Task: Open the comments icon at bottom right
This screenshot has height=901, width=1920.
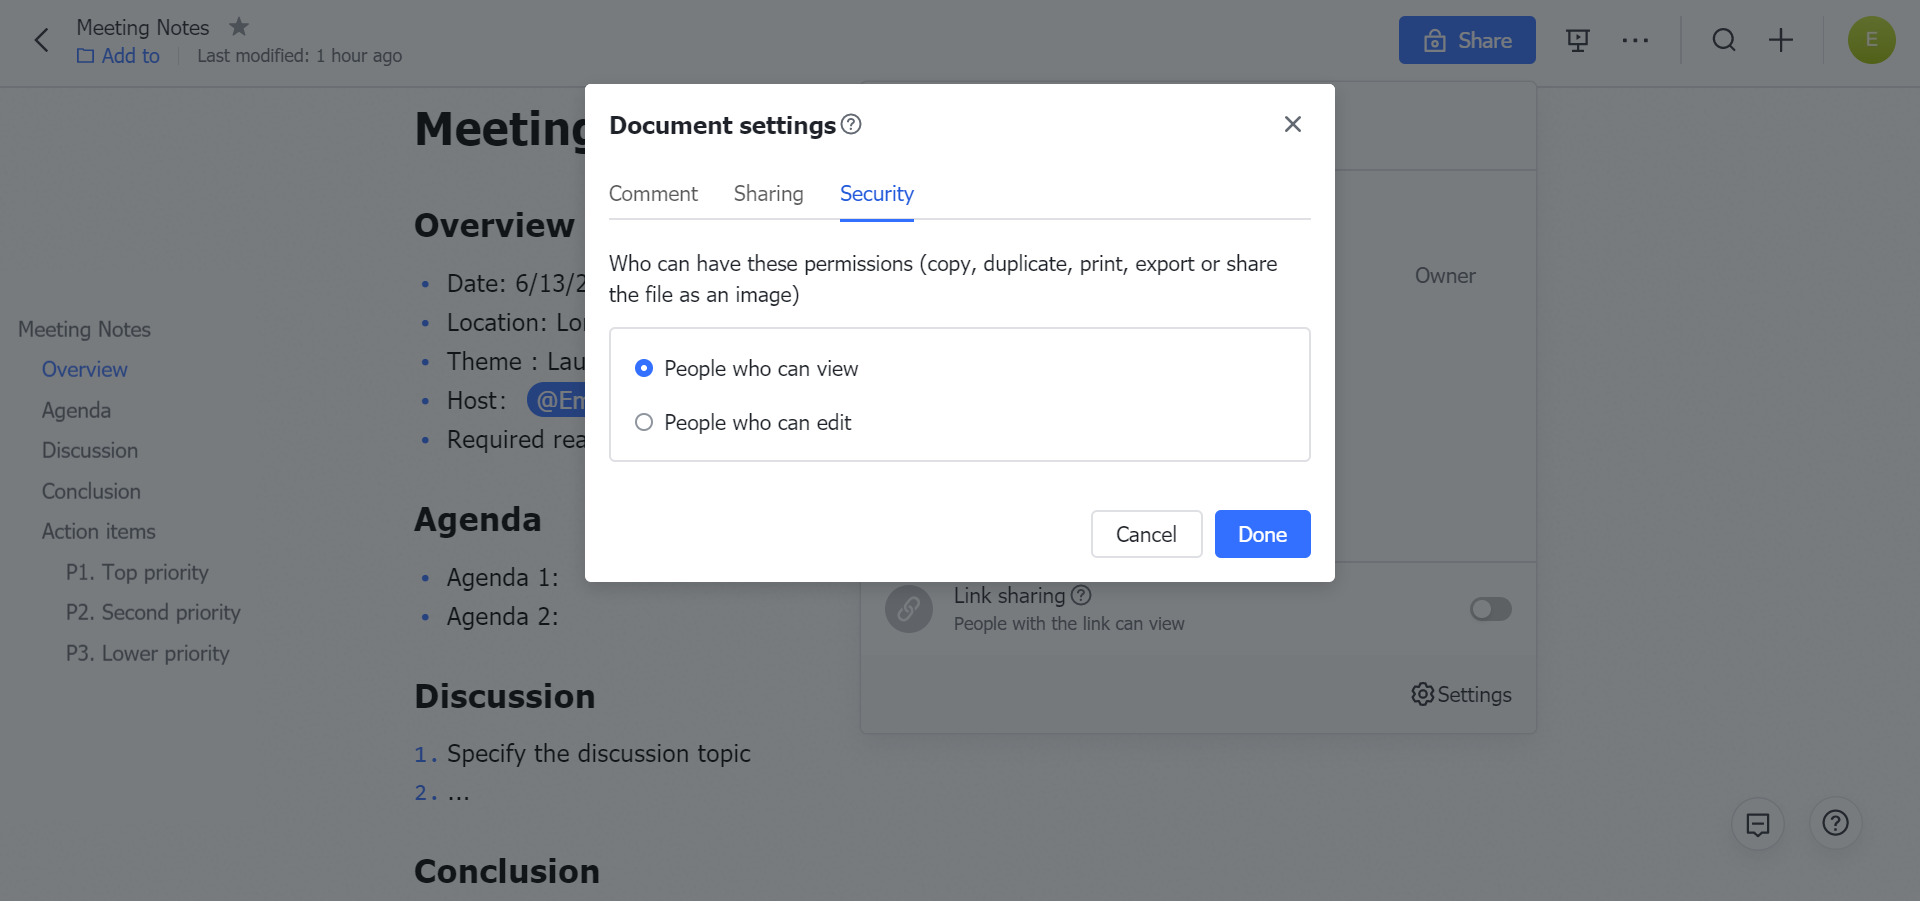Action: [x=1757, y=823]
